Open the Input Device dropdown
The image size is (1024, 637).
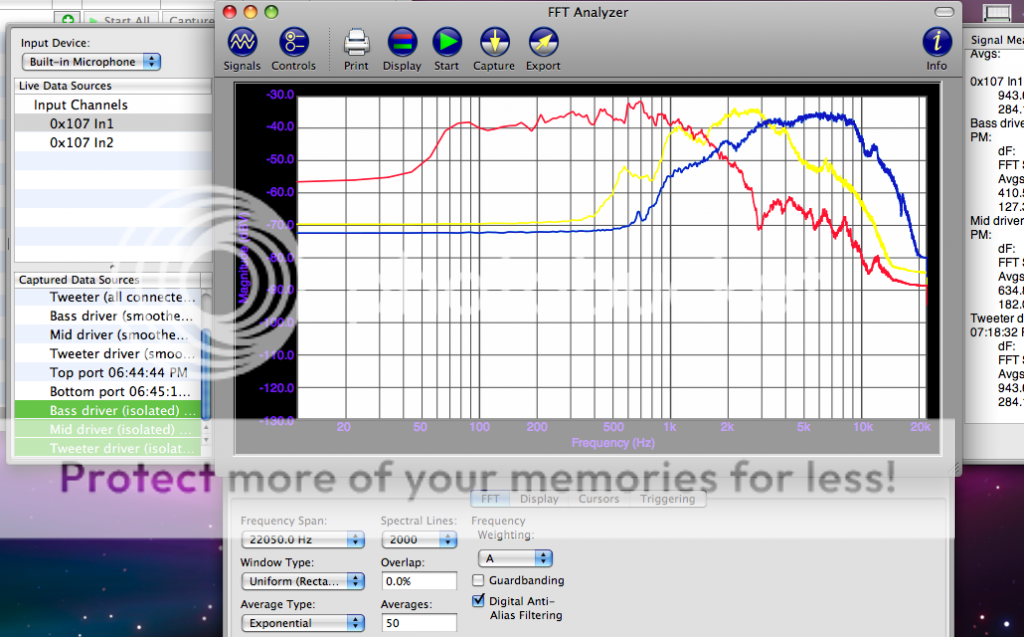pos(90,61)
